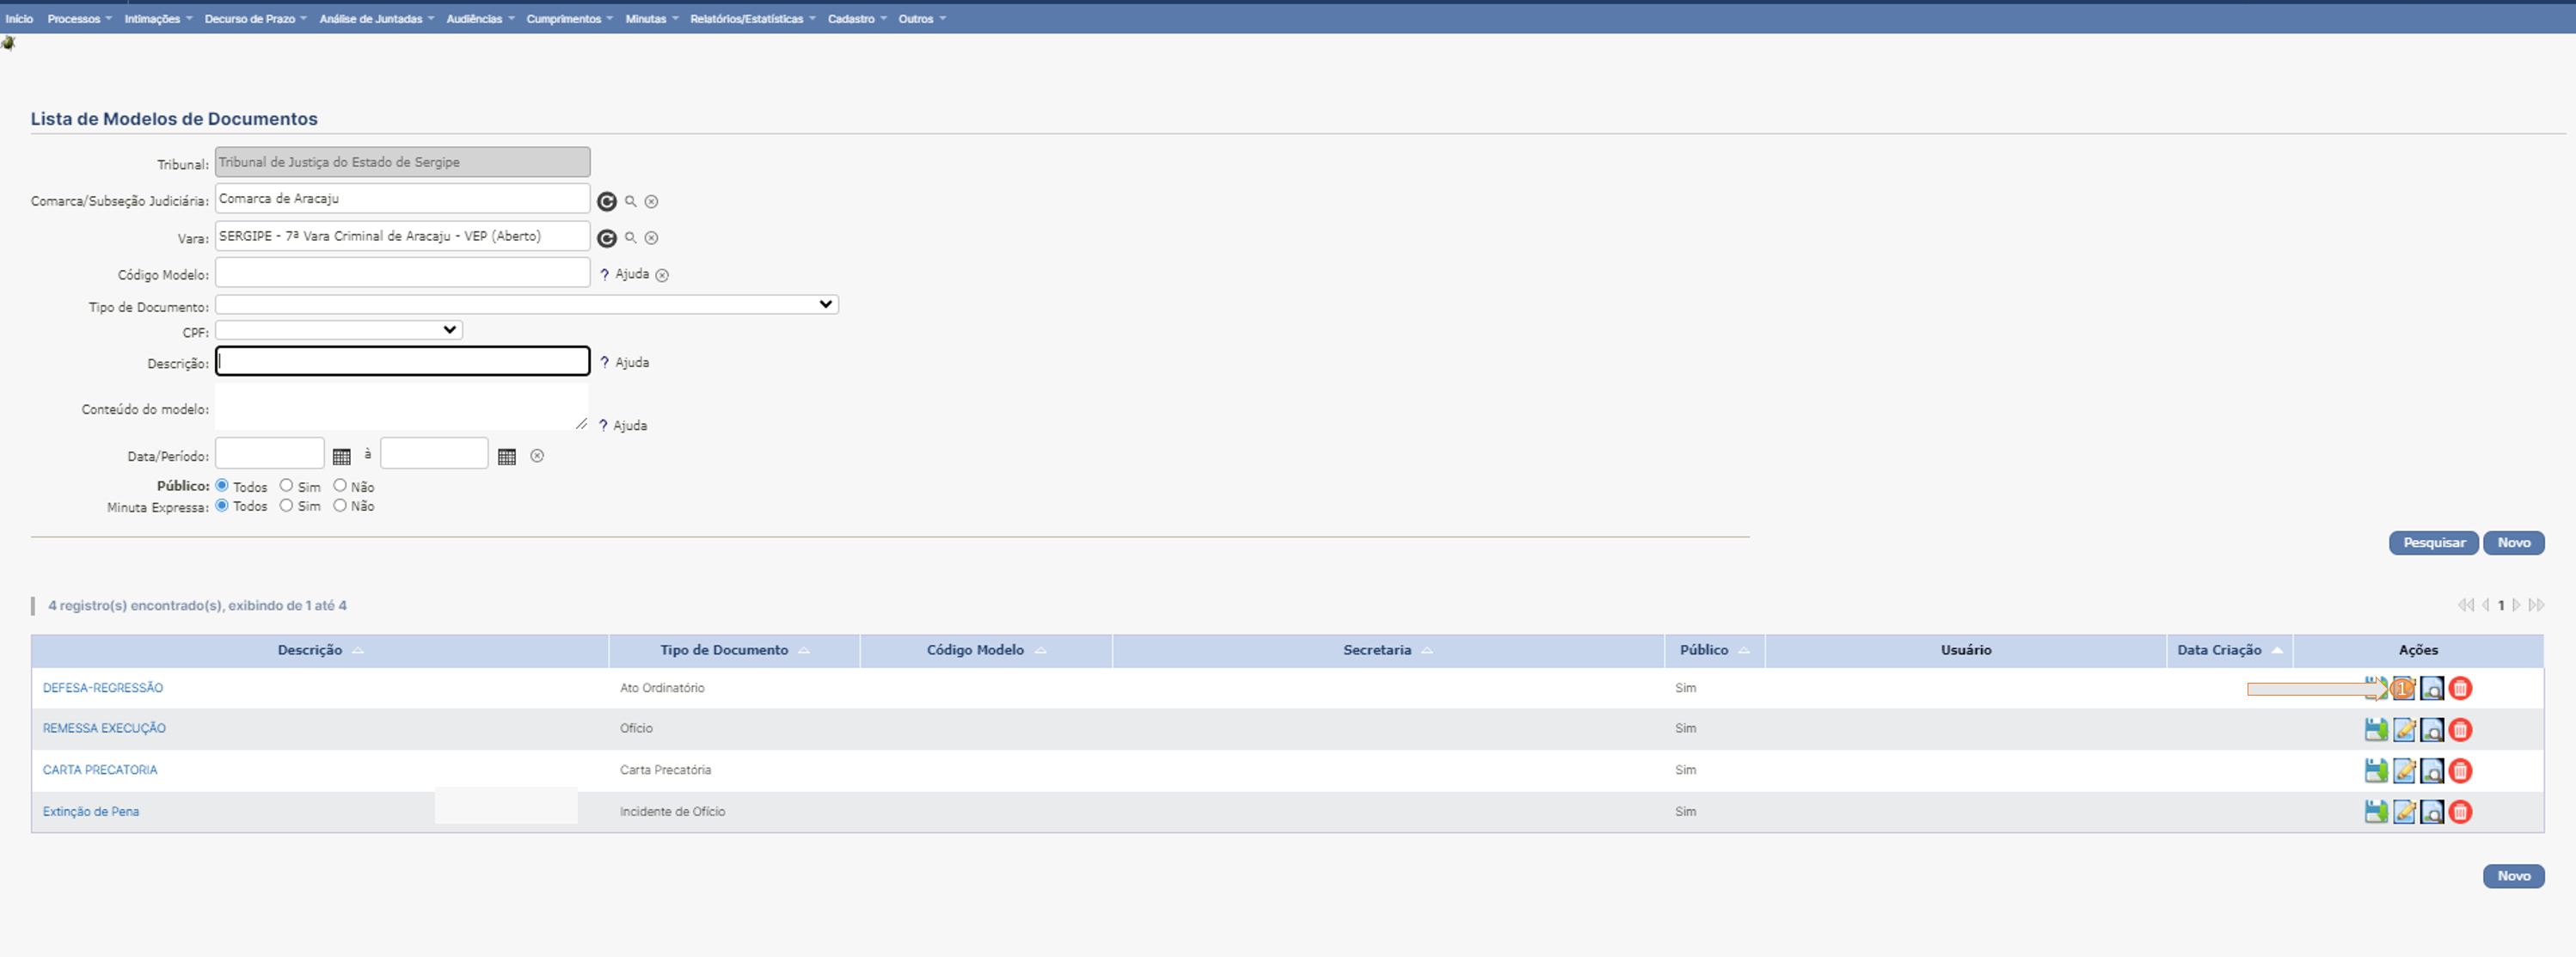Delete the REMESSA EXECUÇÃO model

click(2460, 730)
